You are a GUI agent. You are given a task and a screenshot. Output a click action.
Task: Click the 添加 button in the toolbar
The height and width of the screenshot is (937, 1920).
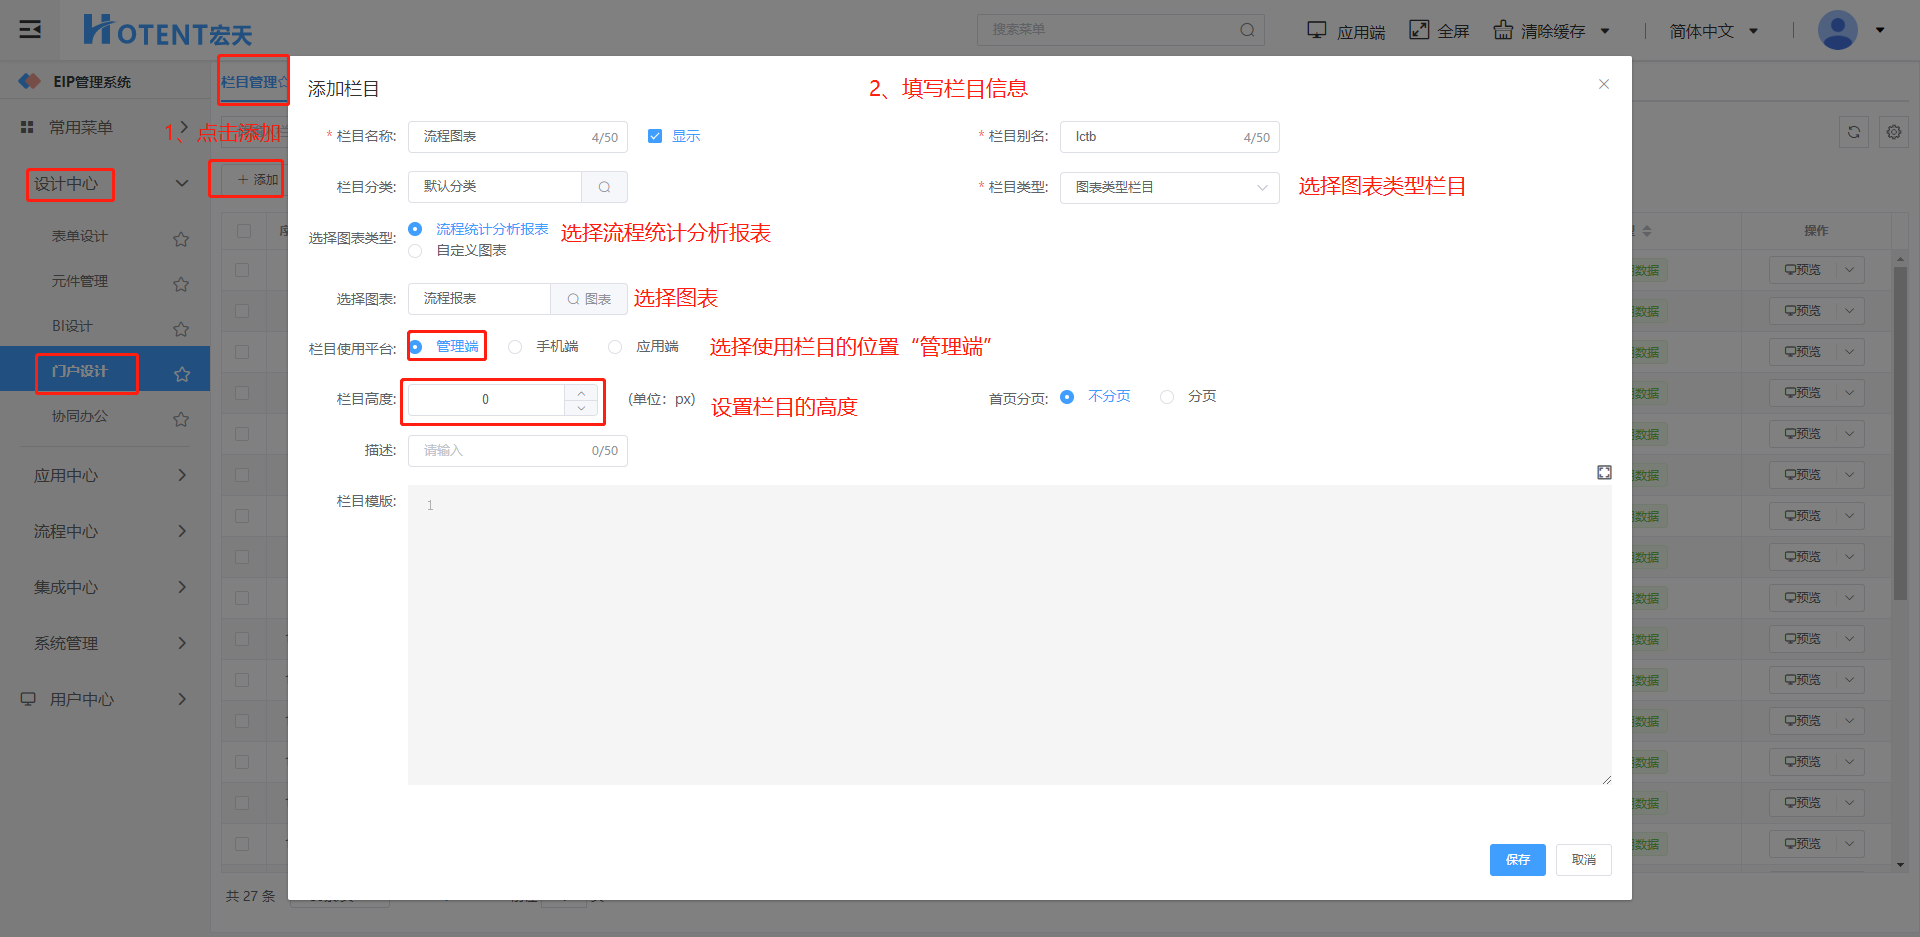click(x=255, y=180)
